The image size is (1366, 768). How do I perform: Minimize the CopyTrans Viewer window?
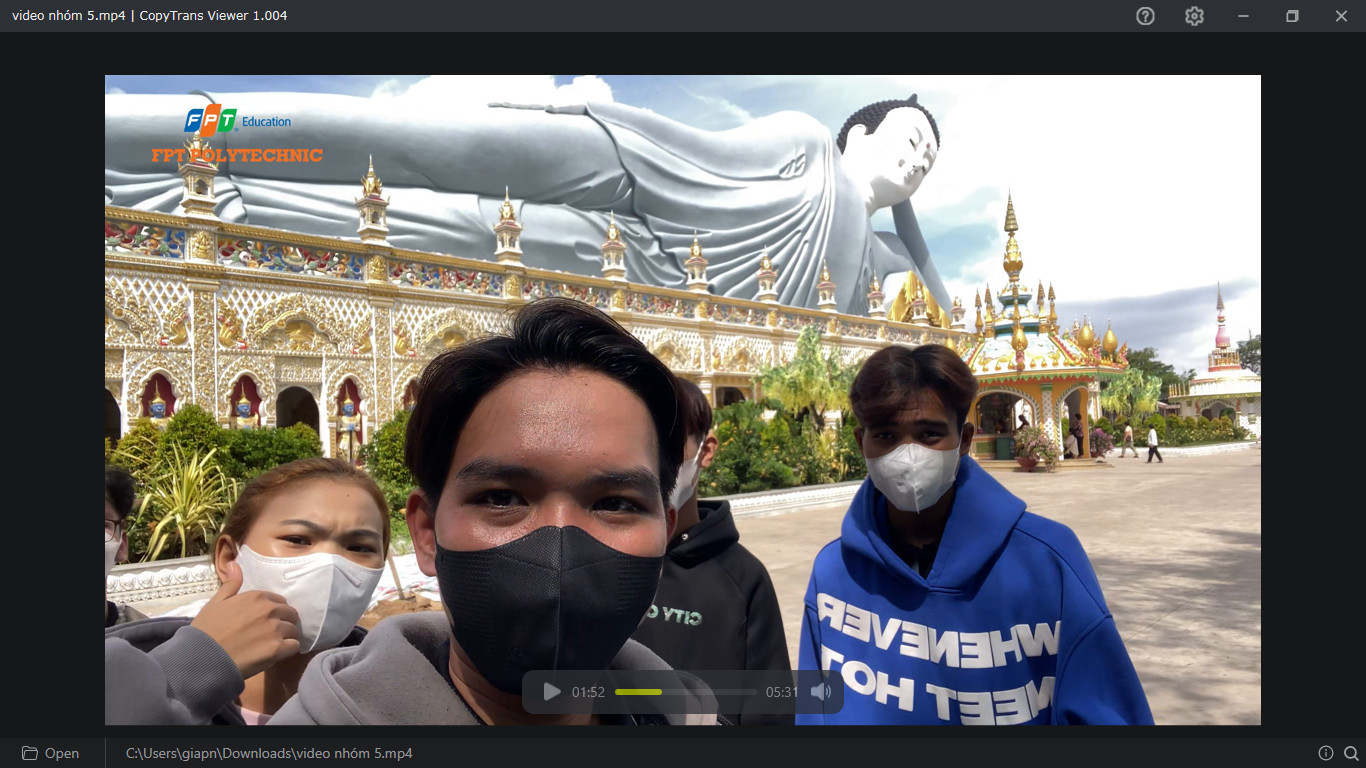click(1243, 16)
